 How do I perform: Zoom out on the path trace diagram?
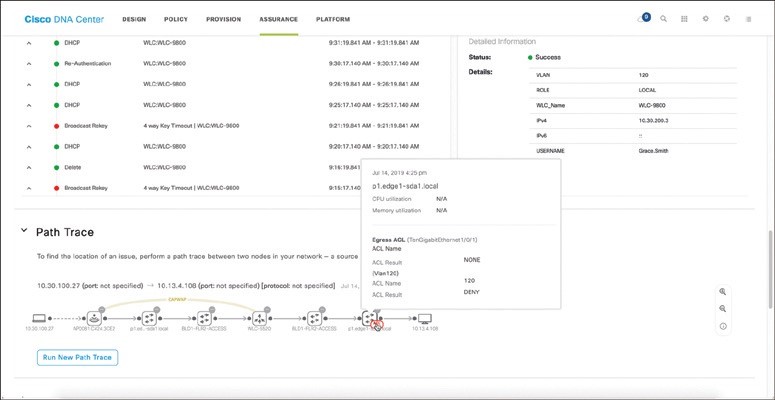(x=723, y=309)
